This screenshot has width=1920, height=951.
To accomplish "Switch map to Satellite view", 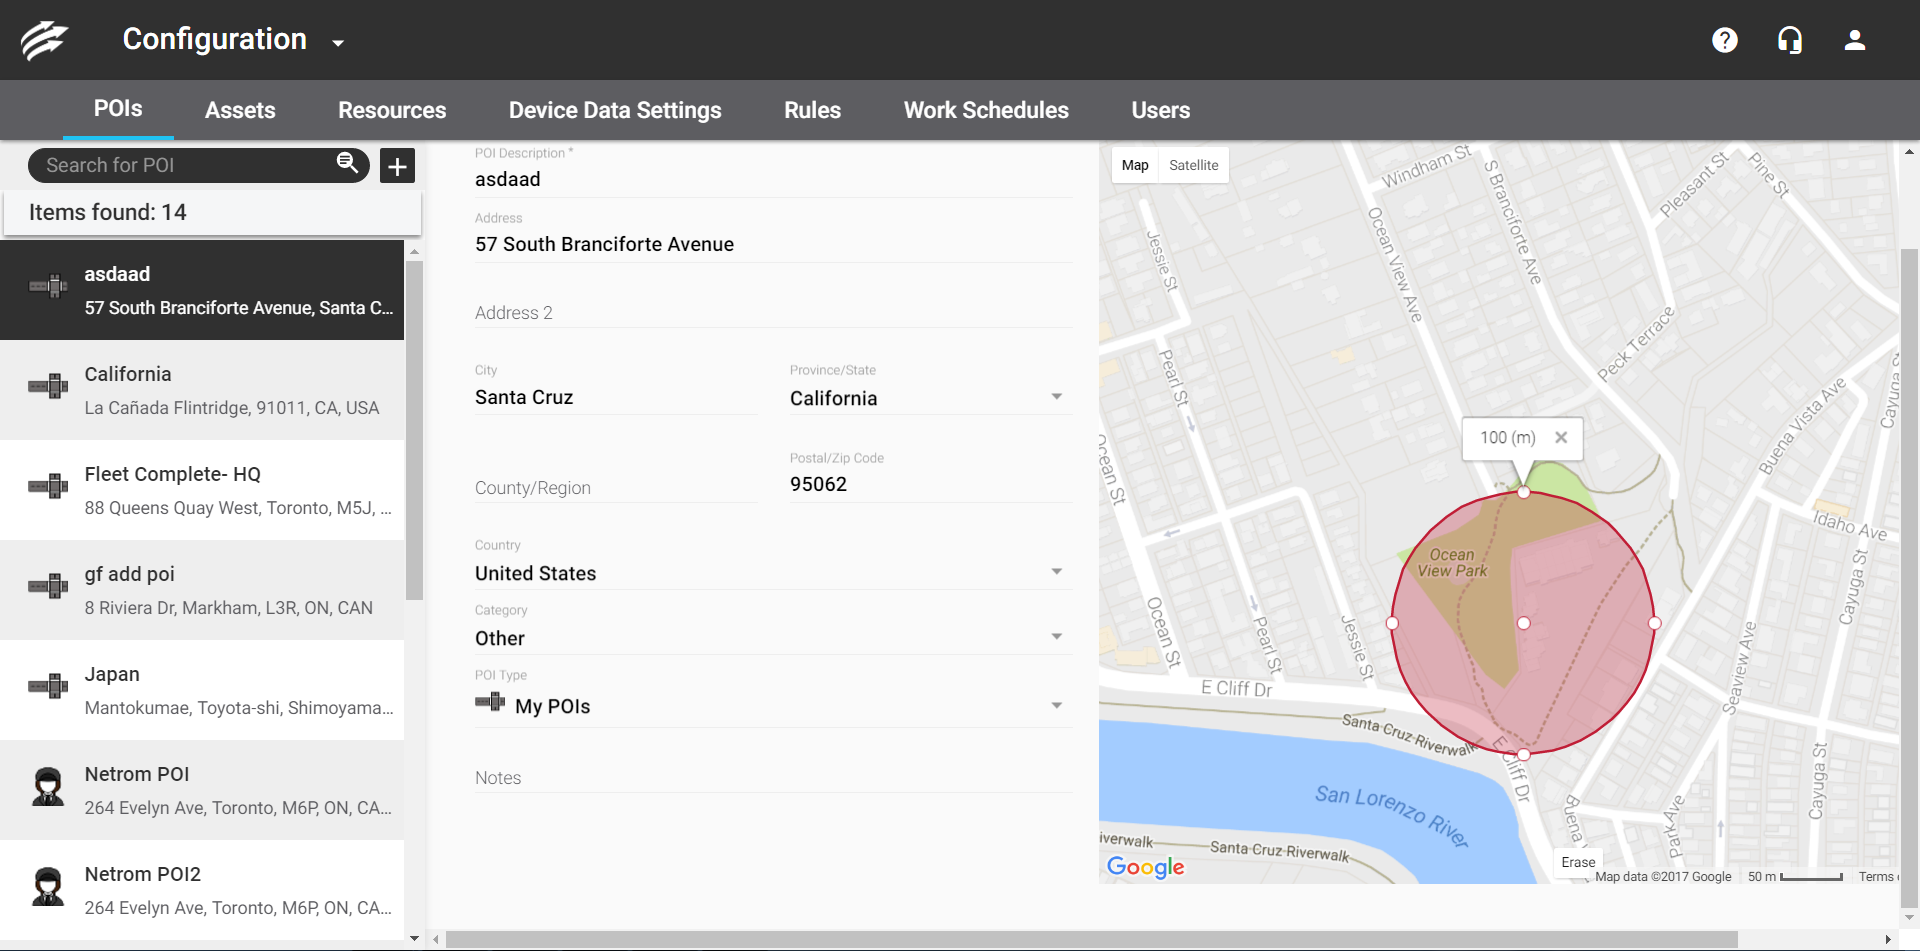I will click(1194, 165).
